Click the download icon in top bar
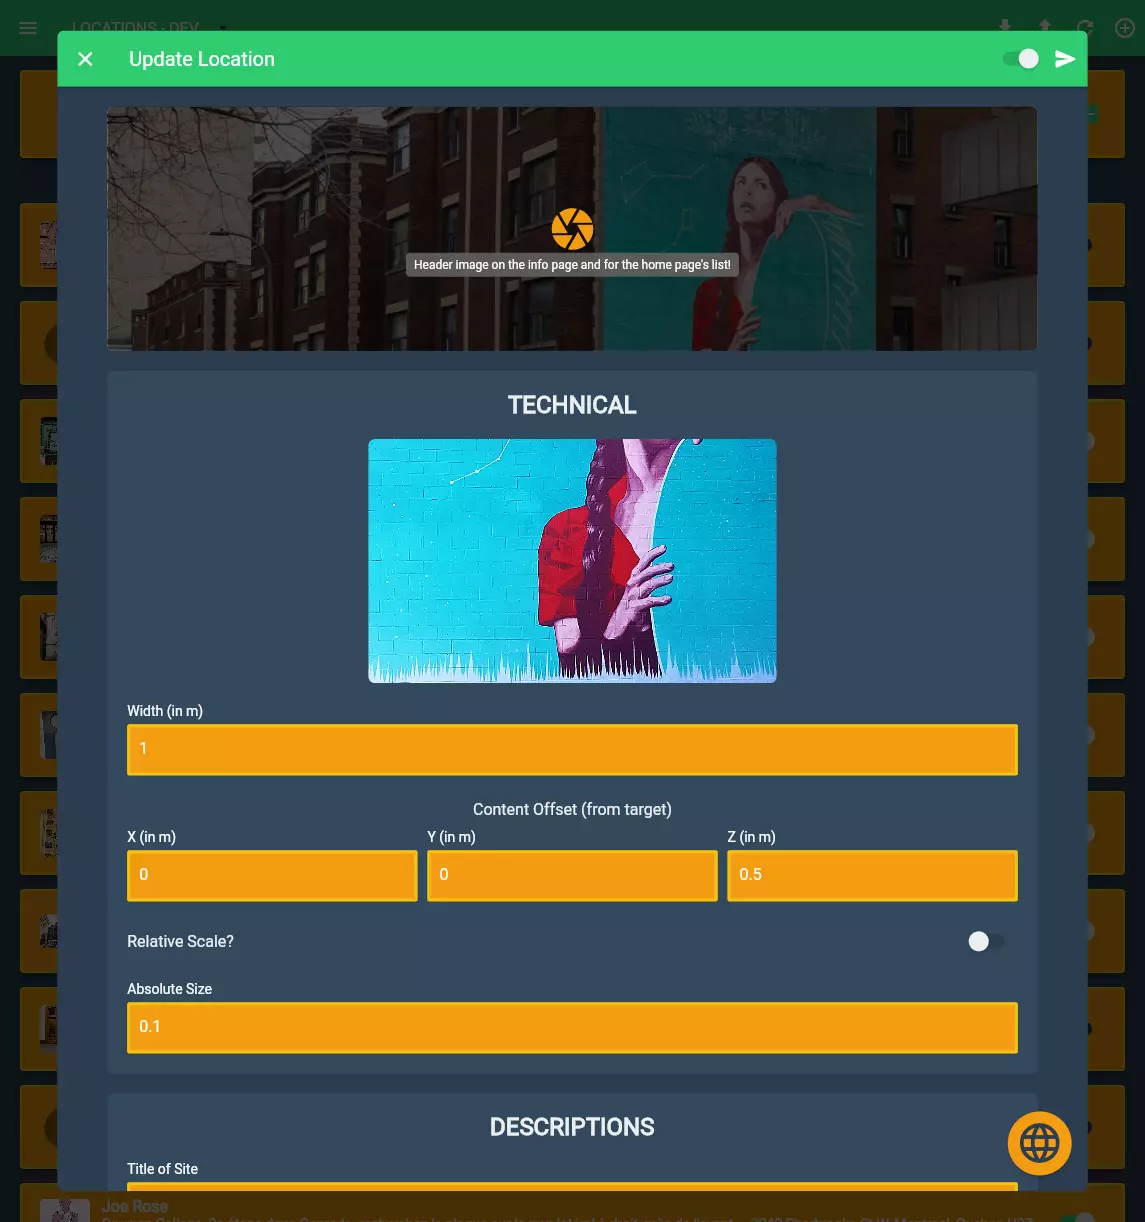 1005,26
